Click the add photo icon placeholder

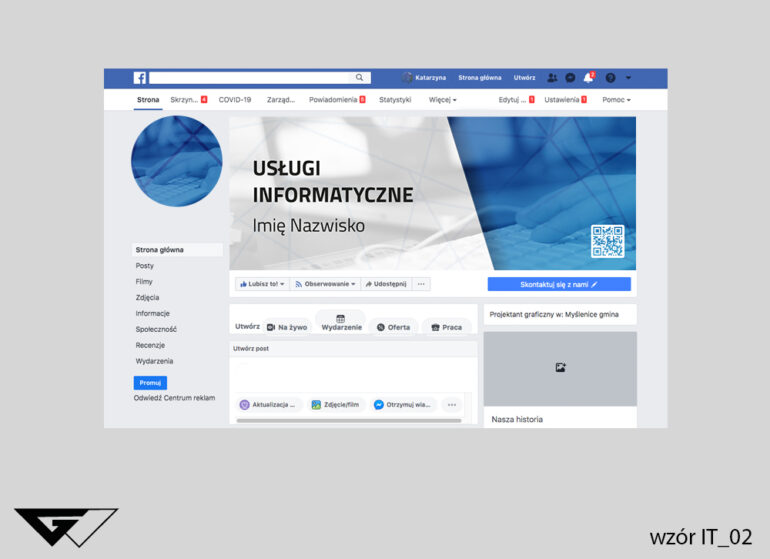(560, 368)
